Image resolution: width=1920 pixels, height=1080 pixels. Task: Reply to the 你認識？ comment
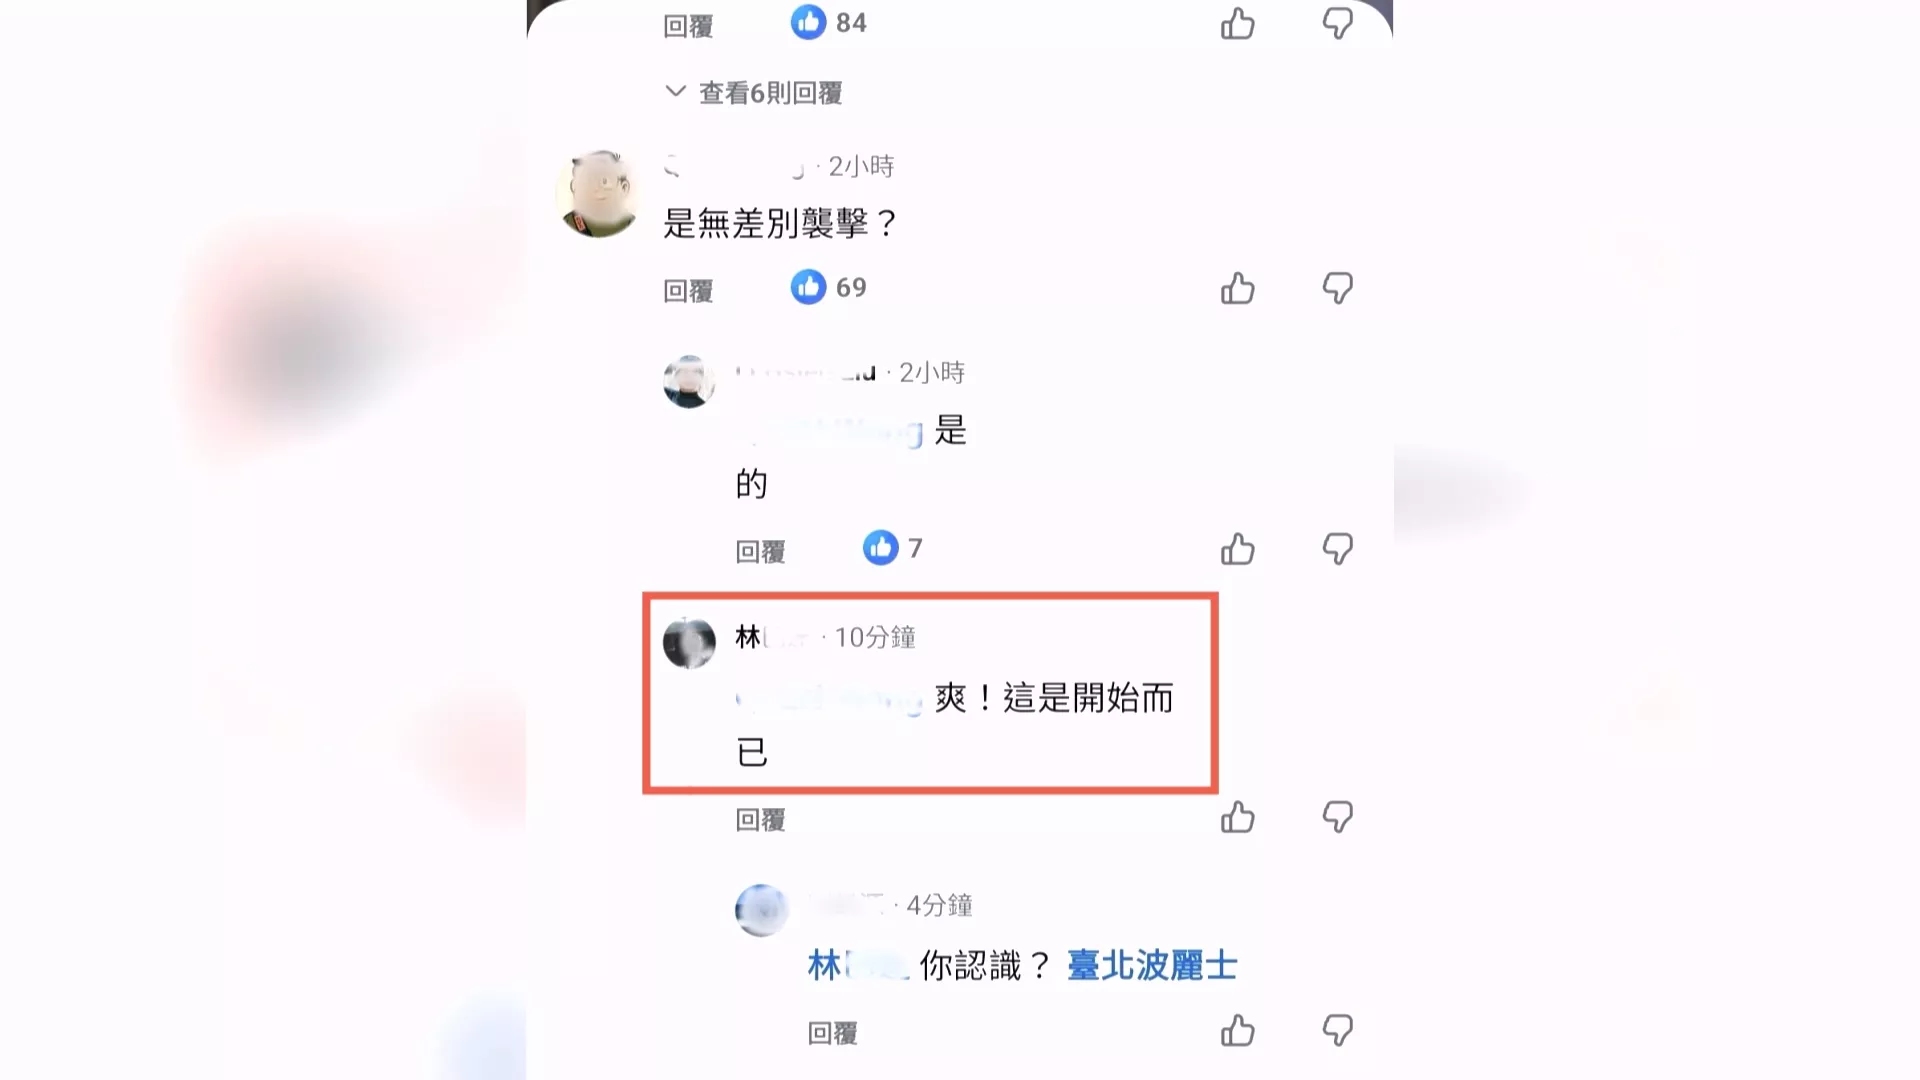tap(832, 1033)
